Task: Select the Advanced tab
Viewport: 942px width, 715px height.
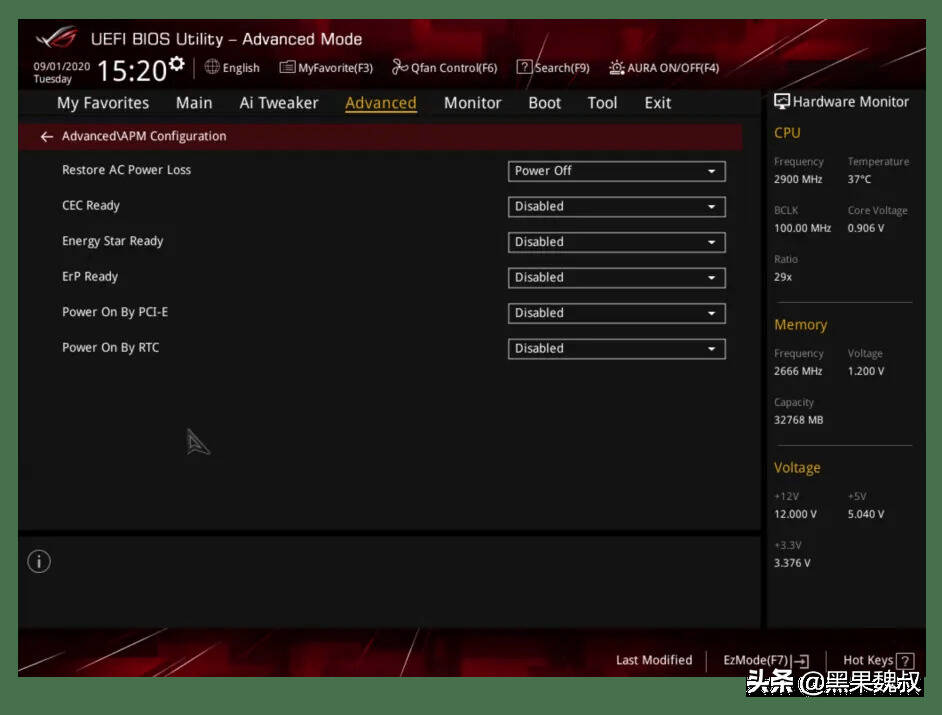Action: coord(381,103)
